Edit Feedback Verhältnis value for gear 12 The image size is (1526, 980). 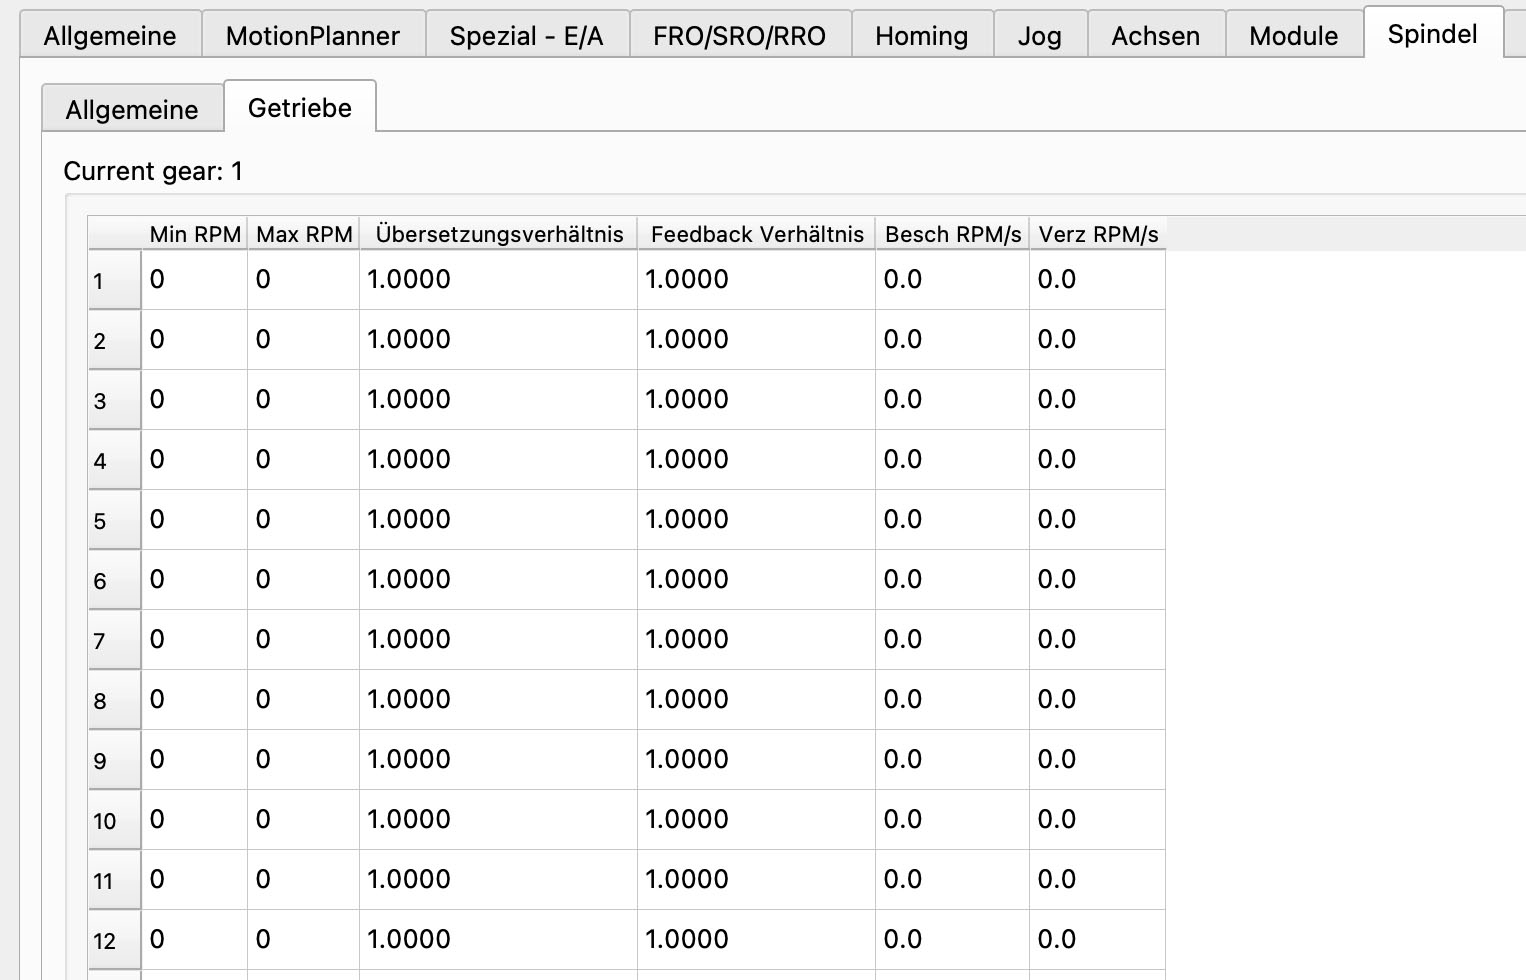(x=755, y=940)
